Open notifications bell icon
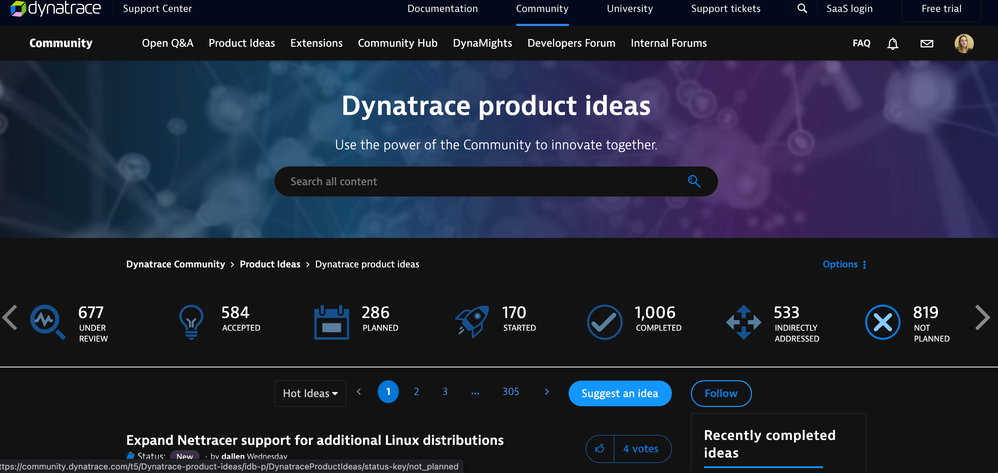998x473 pixels. click(892, 44)
